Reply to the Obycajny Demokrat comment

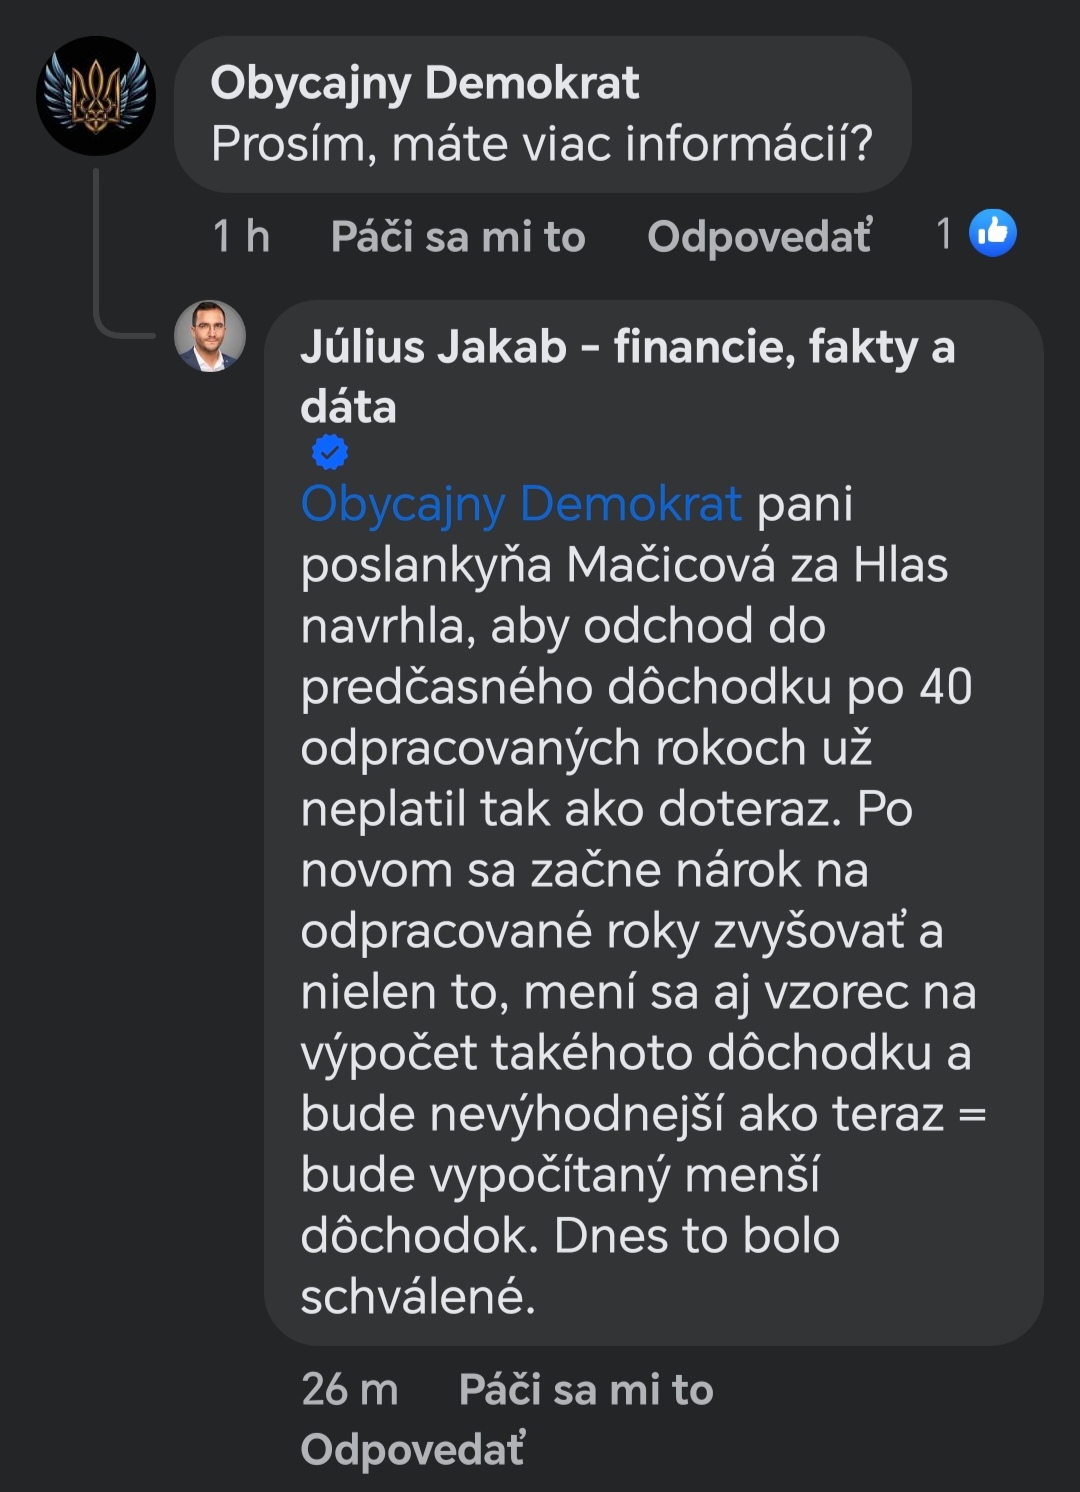(x=759, y=237)
